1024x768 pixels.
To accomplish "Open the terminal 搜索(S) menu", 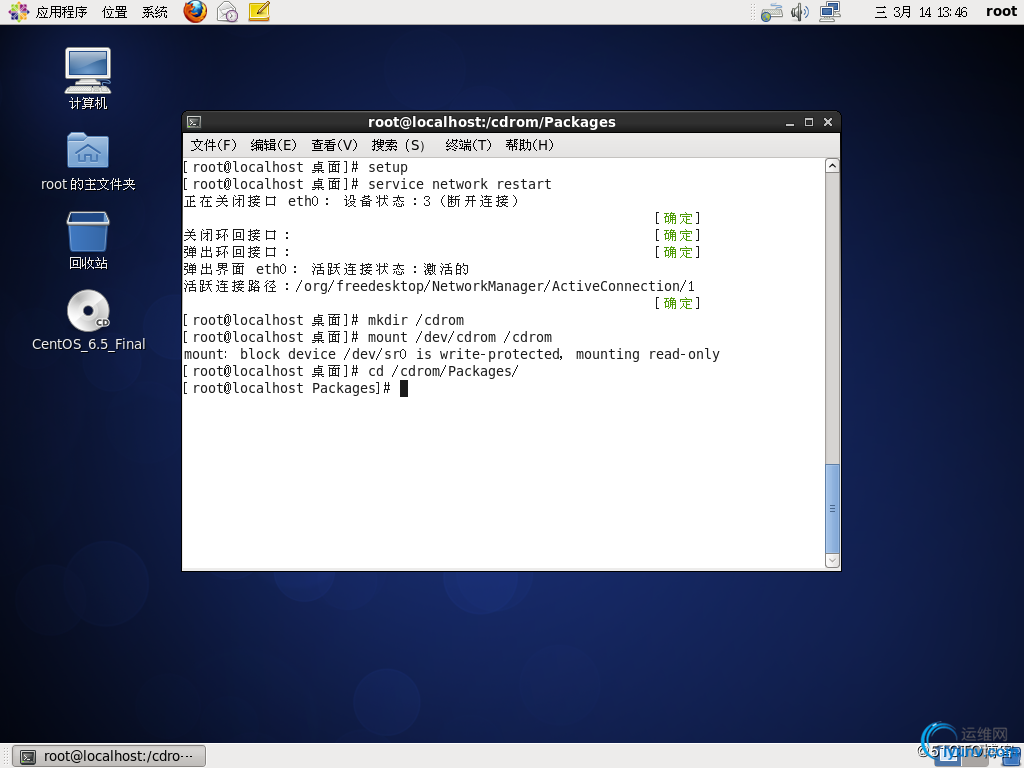I will [x=398, y=145].
